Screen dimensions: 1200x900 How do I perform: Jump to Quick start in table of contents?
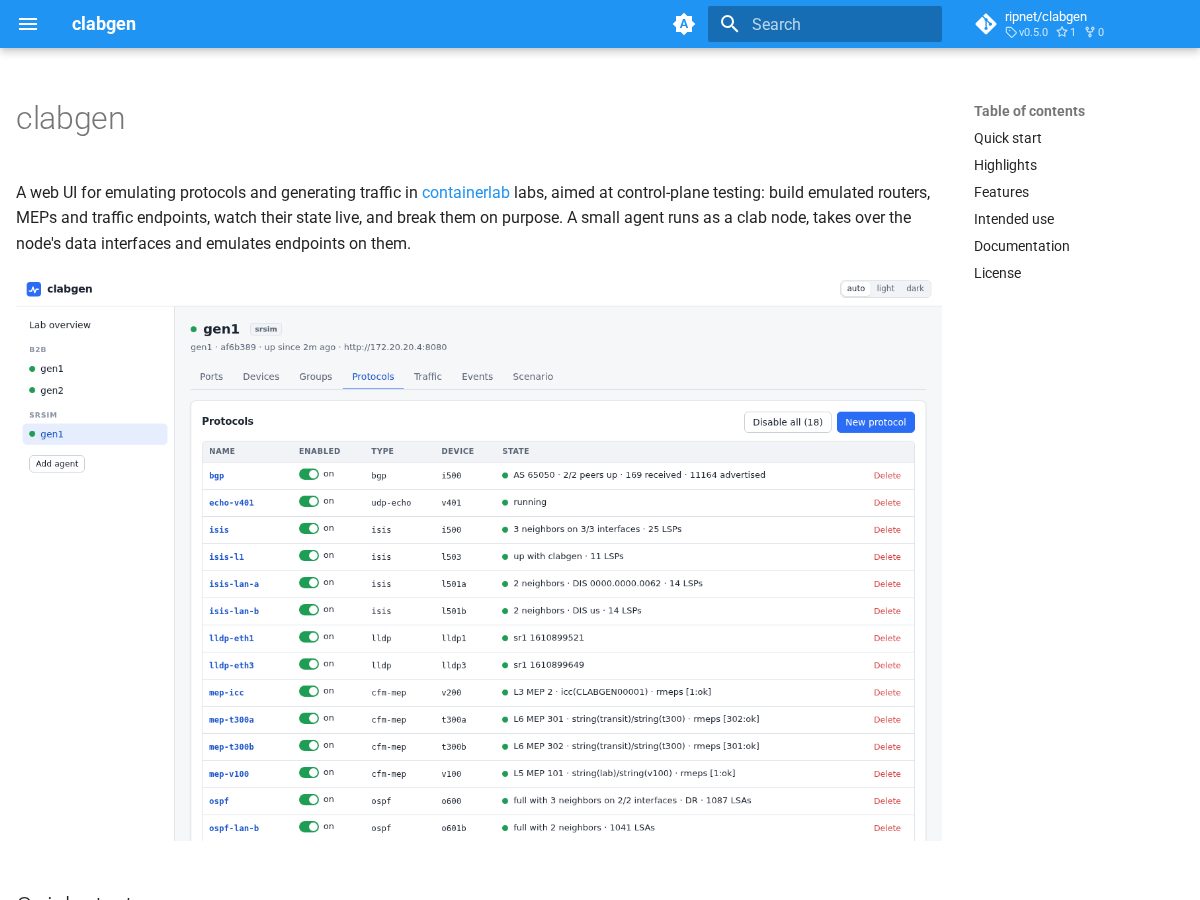1008,138
